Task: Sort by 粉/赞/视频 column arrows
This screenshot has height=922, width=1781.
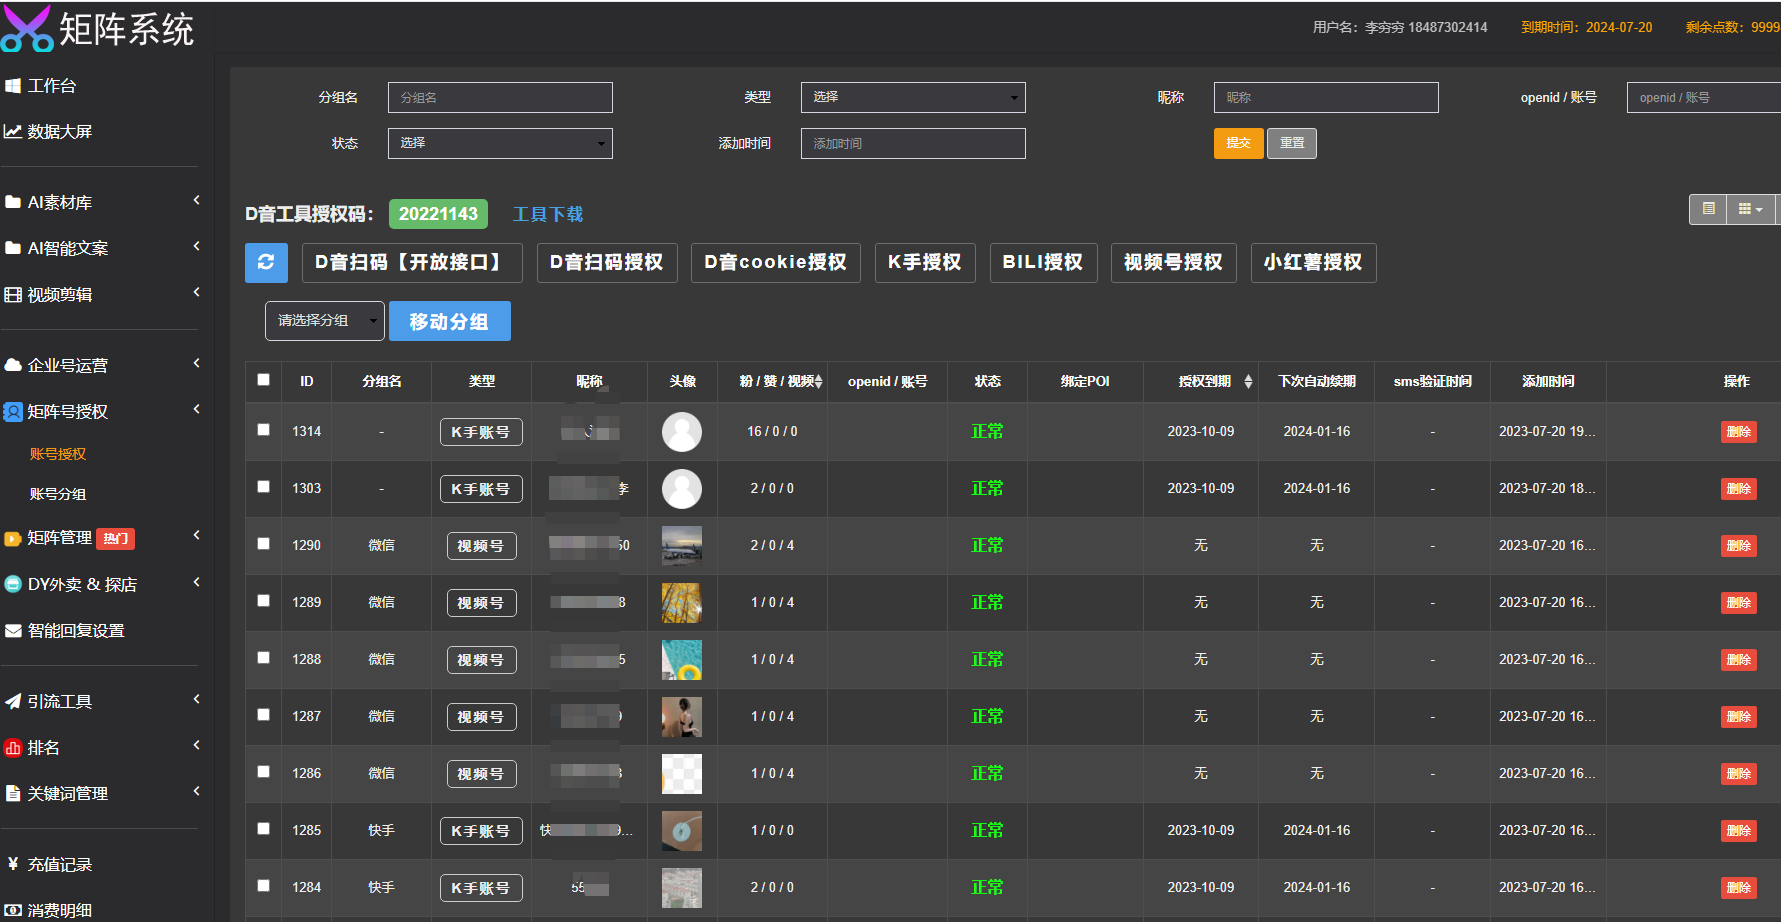Action: click(819, 381)
